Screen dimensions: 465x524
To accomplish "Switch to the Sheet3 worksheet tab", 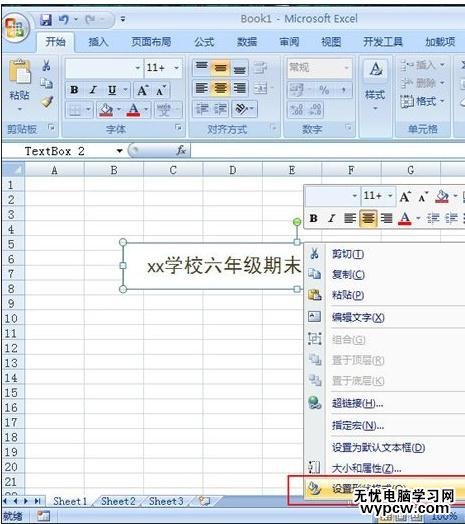I will click(166, 501).
